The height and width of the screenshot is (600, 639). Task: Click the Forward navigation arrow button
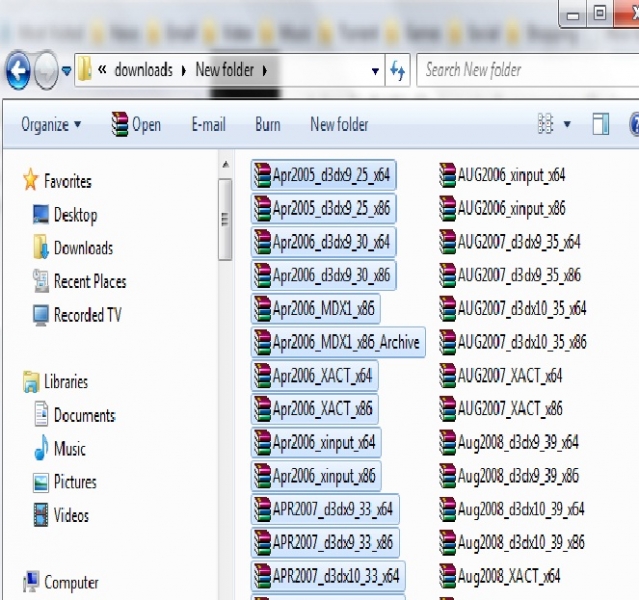coord(46,70)
